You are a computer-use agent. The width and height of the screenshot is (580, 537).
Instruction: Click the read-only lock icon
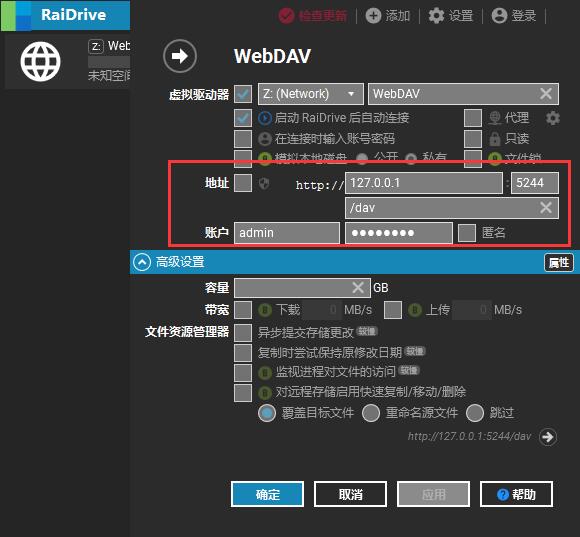point(495,139)
